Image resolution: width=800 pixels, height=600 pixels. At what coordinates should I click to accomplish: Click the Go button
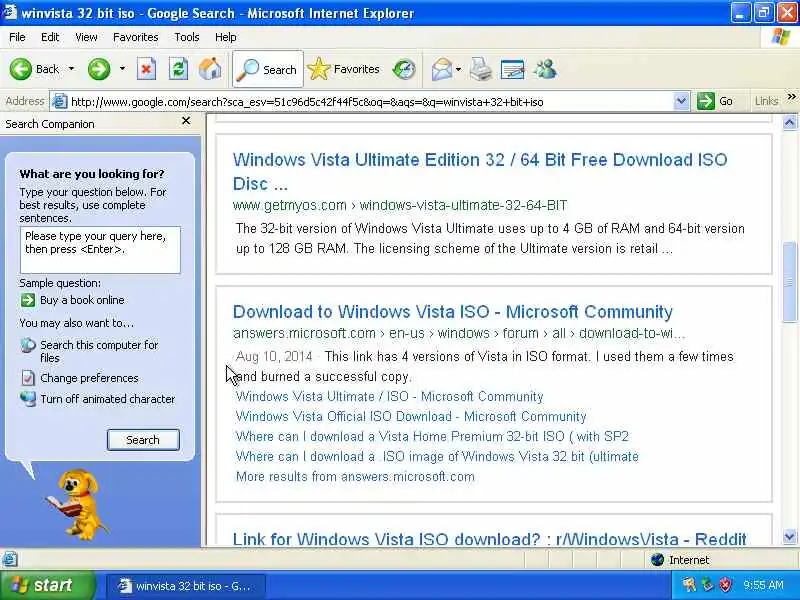715,102
